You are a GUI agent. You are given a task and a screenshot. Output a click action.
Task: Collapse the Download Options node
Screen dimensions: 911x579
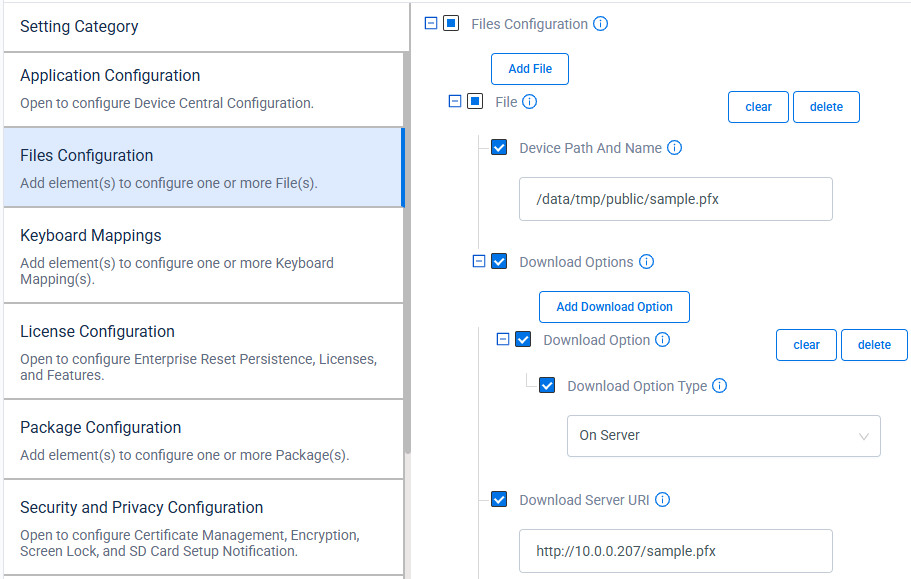[479, 261]
